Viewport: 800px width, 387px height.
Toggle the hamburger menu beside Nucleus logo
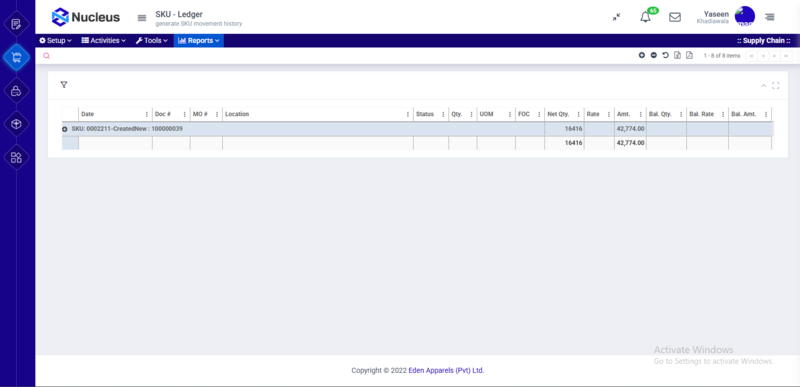(142, 18)
